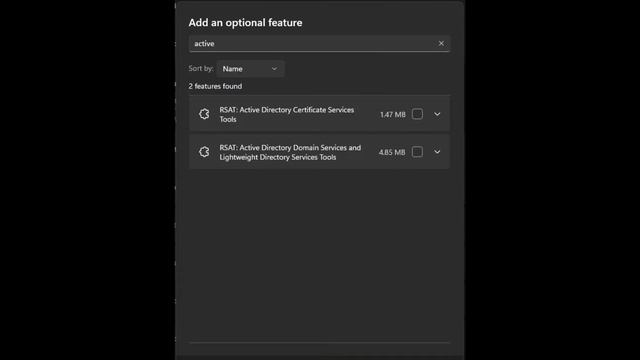
Task: Check RSAT Active Directory Domain Services Tools box
Action: [417, 152]
